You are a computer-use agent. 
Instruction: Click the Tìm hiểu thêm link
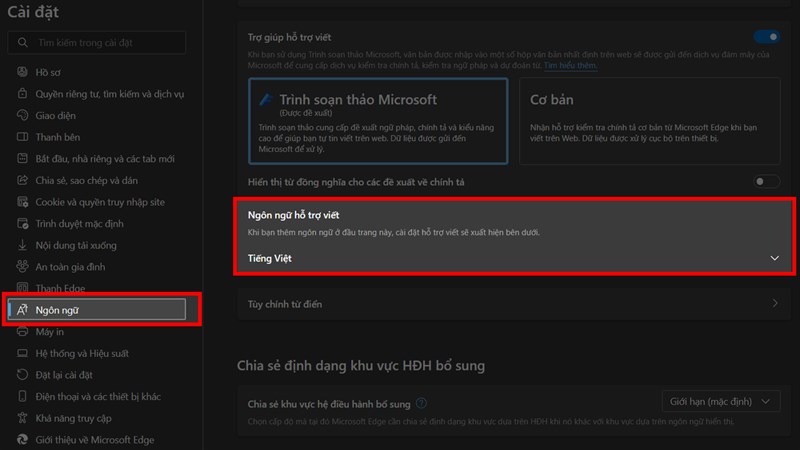tap(570, 65)
